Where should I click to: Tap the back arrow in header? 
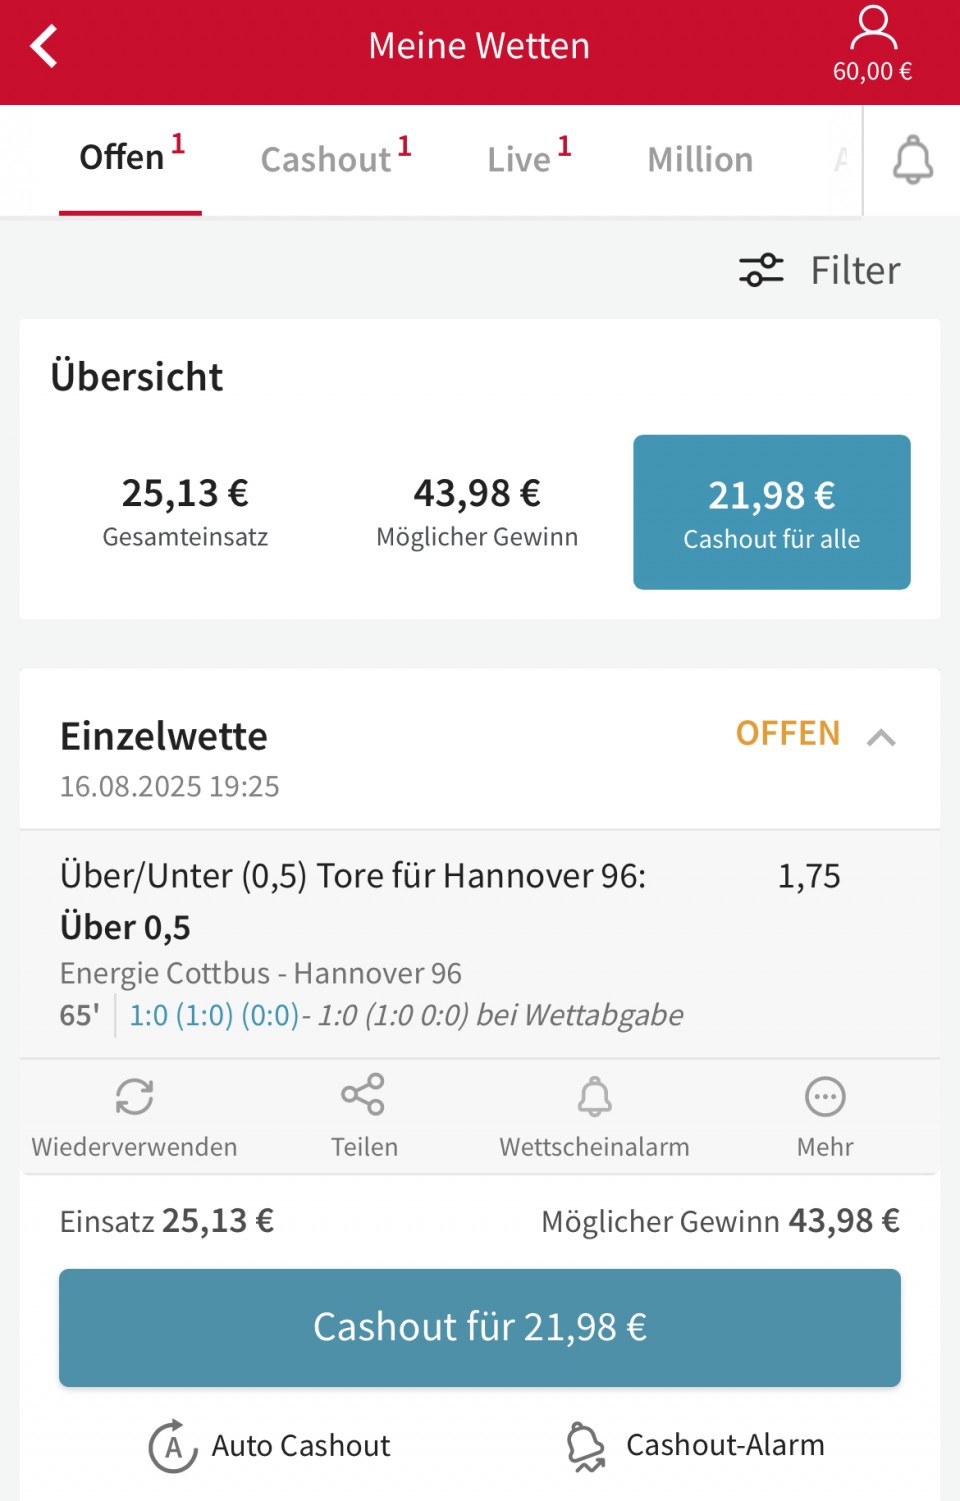pyautogui.click(x=44, y=46)
